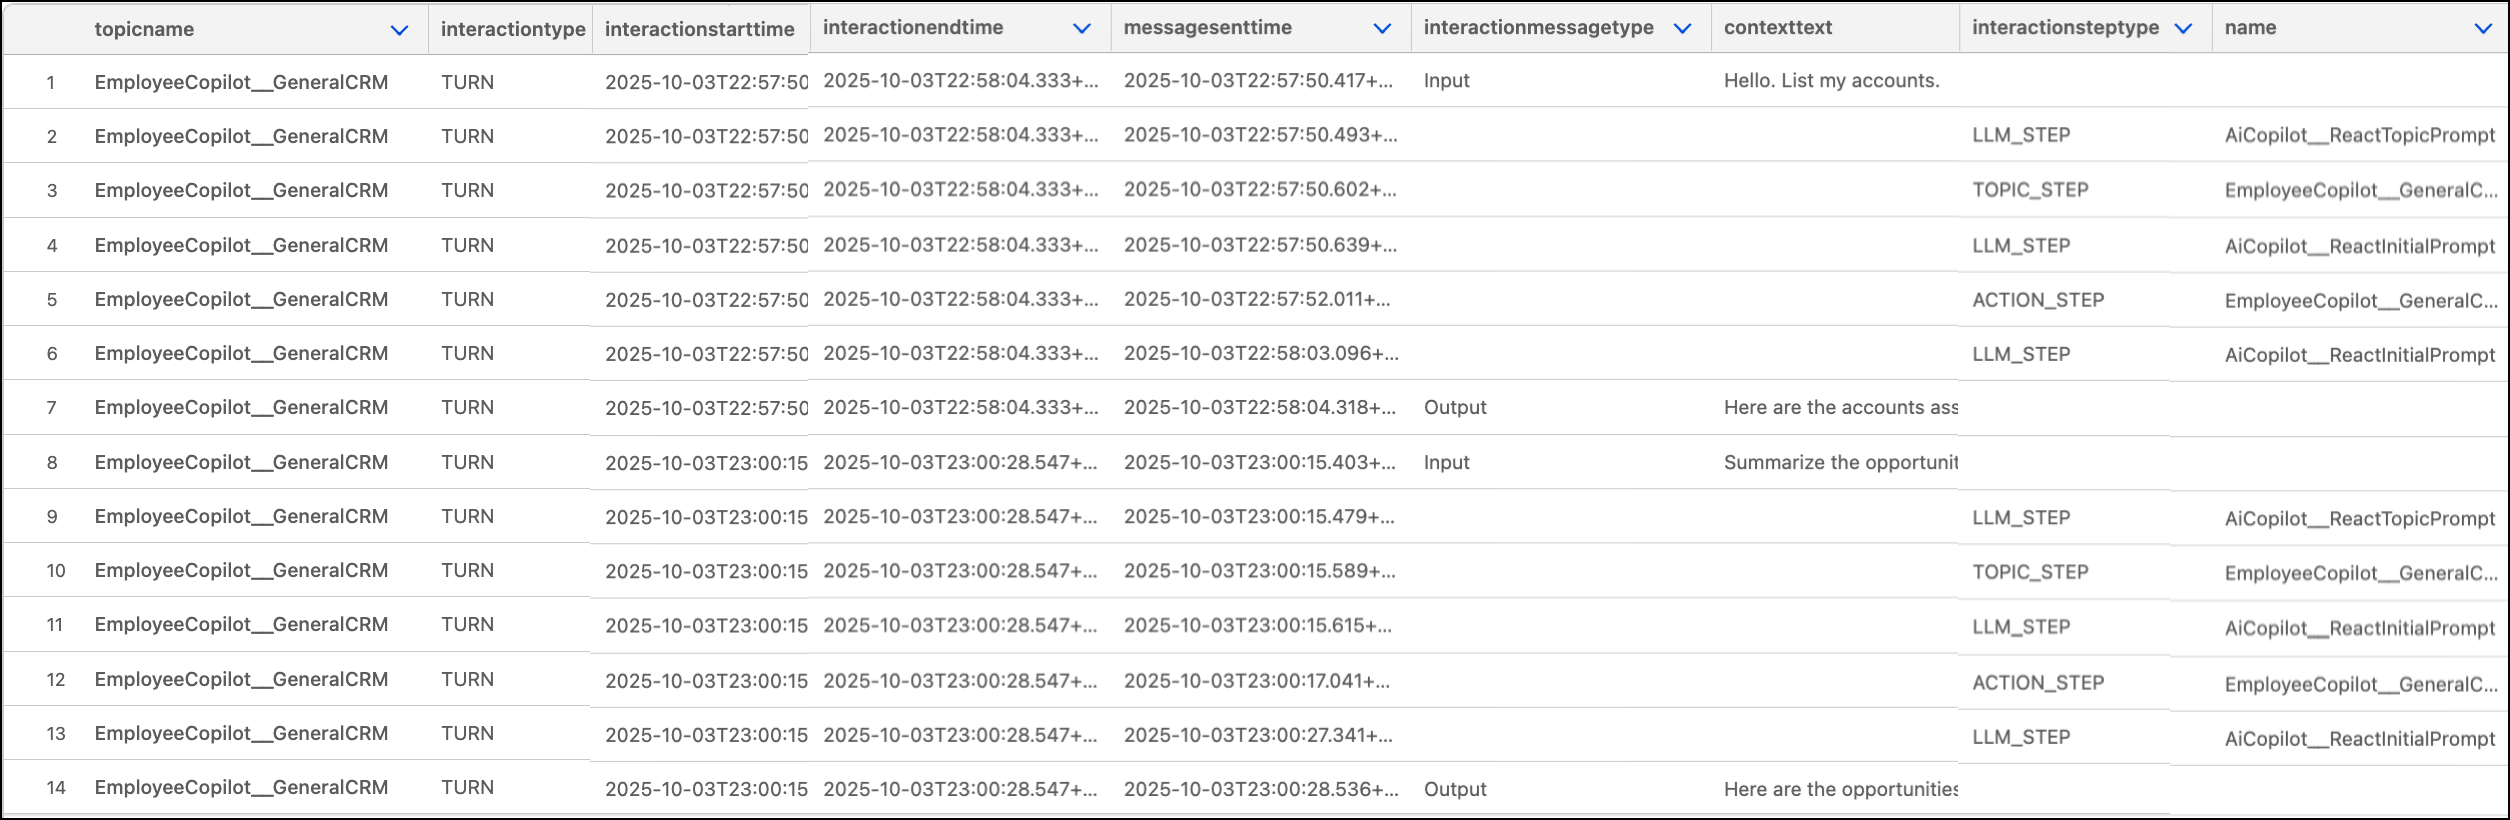Click TURN interaction type in row 3
The width and height of the screenshot is (2510, 820).
467,191
